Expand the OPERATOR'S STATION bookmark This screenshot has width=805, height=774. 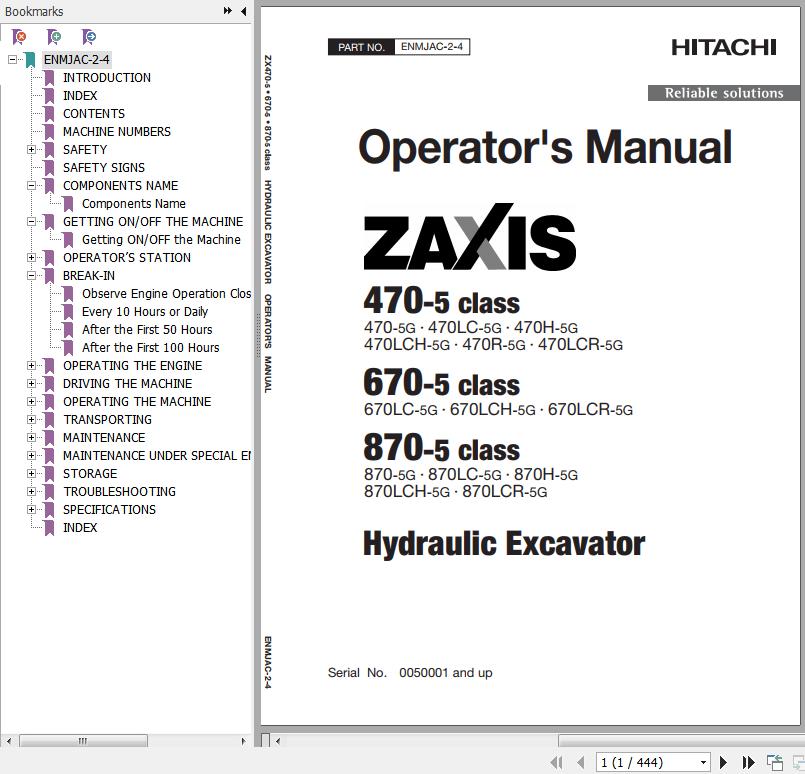(x=31, y=258)
